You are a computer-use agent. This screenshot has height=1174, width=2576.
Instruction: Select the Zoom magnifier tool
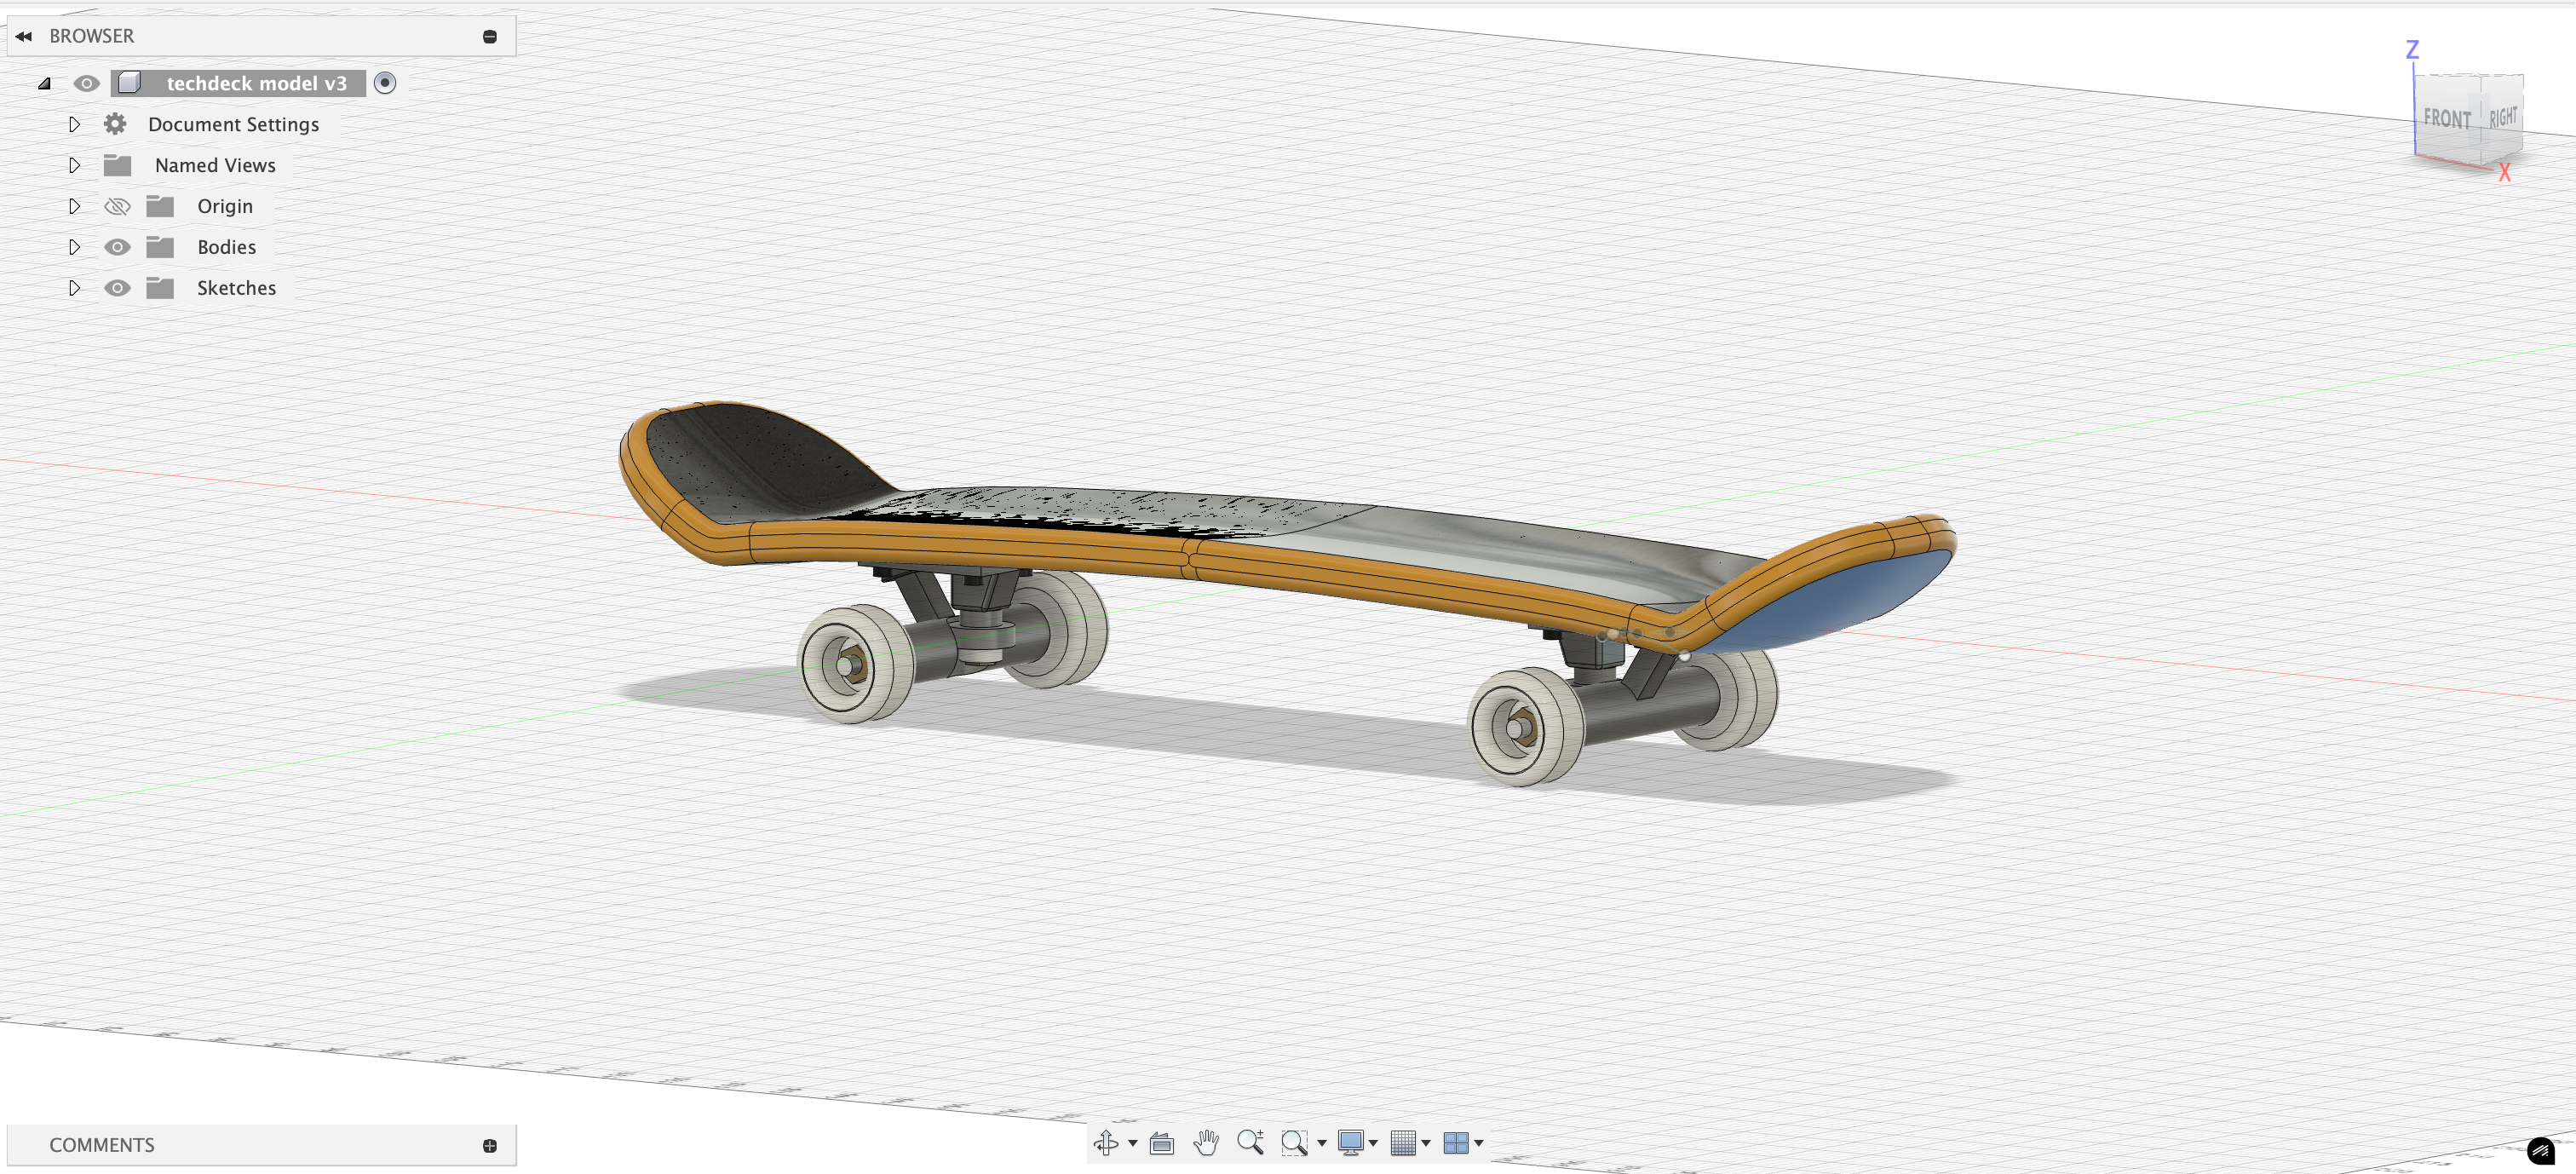1250,1142
